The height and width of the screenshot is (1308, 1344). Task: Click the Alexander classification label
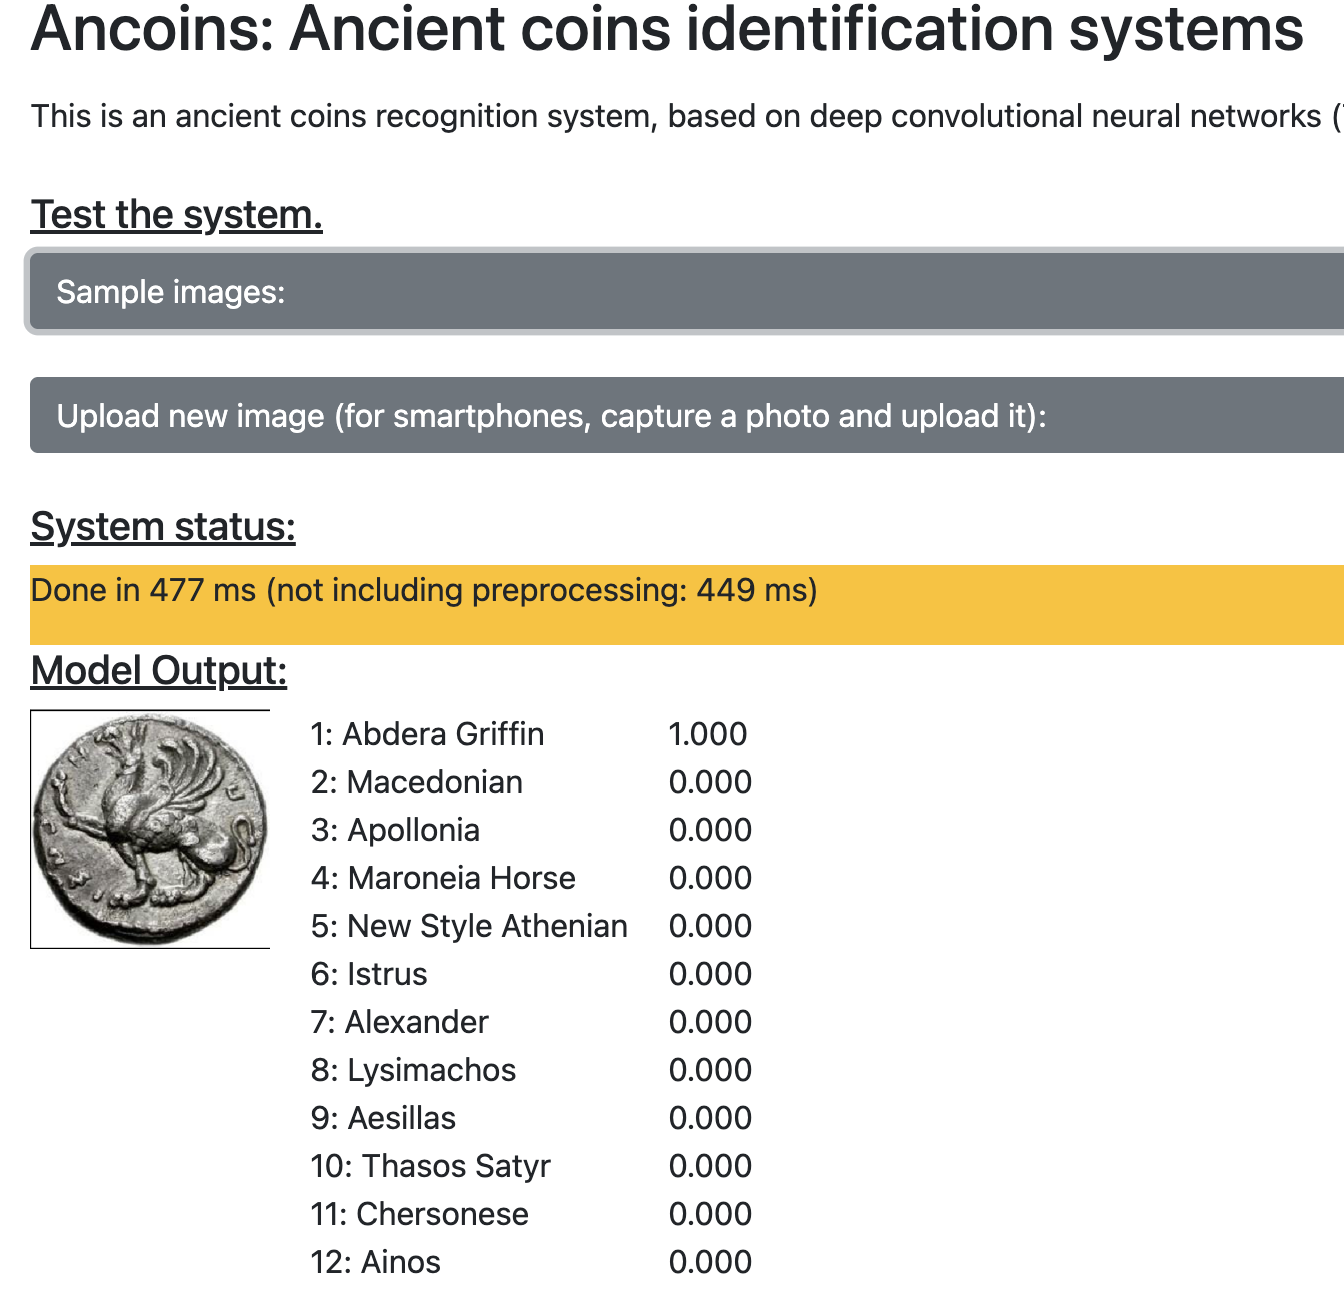click(400, 1021)
